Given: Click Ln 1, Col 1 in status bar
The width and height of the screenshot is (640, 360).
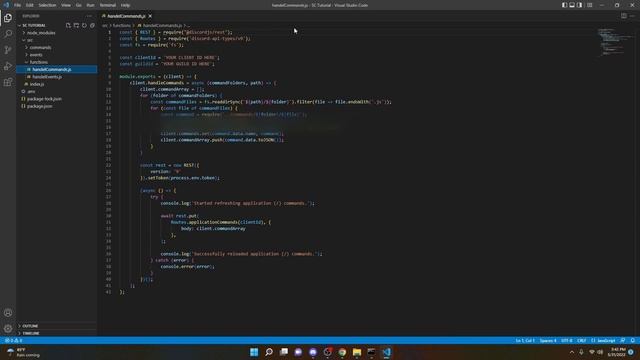Looking at the screenshot, I should [x=525, y=340].
